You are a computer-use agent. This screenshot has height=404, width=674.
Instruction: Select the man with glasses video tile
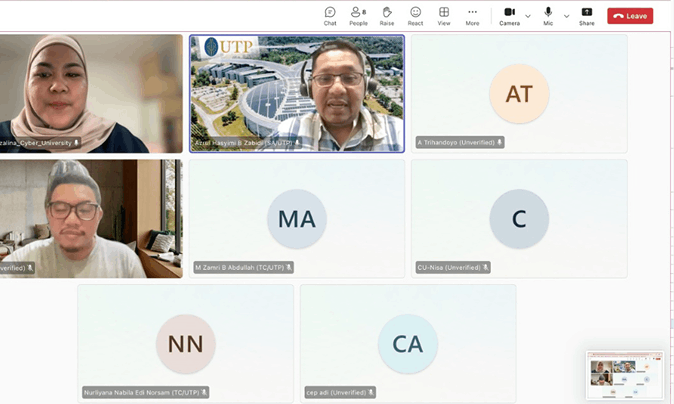coord(91,219)
